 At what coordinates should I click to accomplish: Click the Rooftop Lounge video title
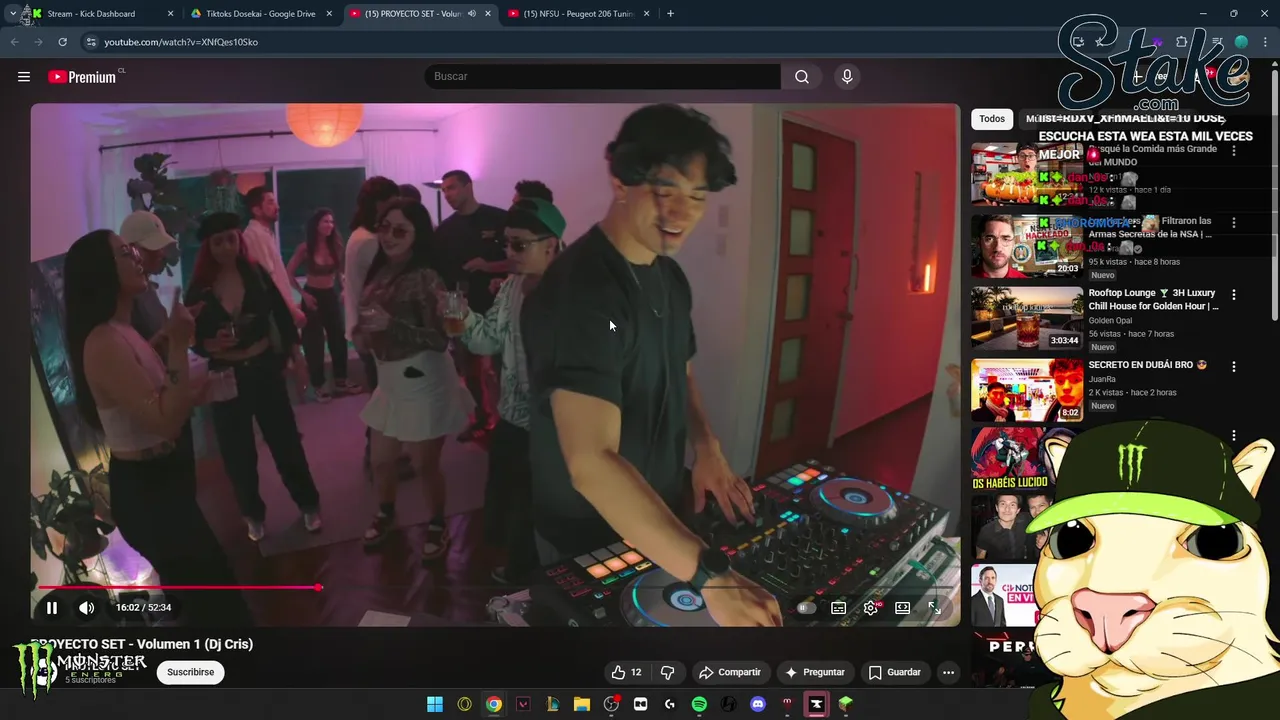click(1153, 300)
